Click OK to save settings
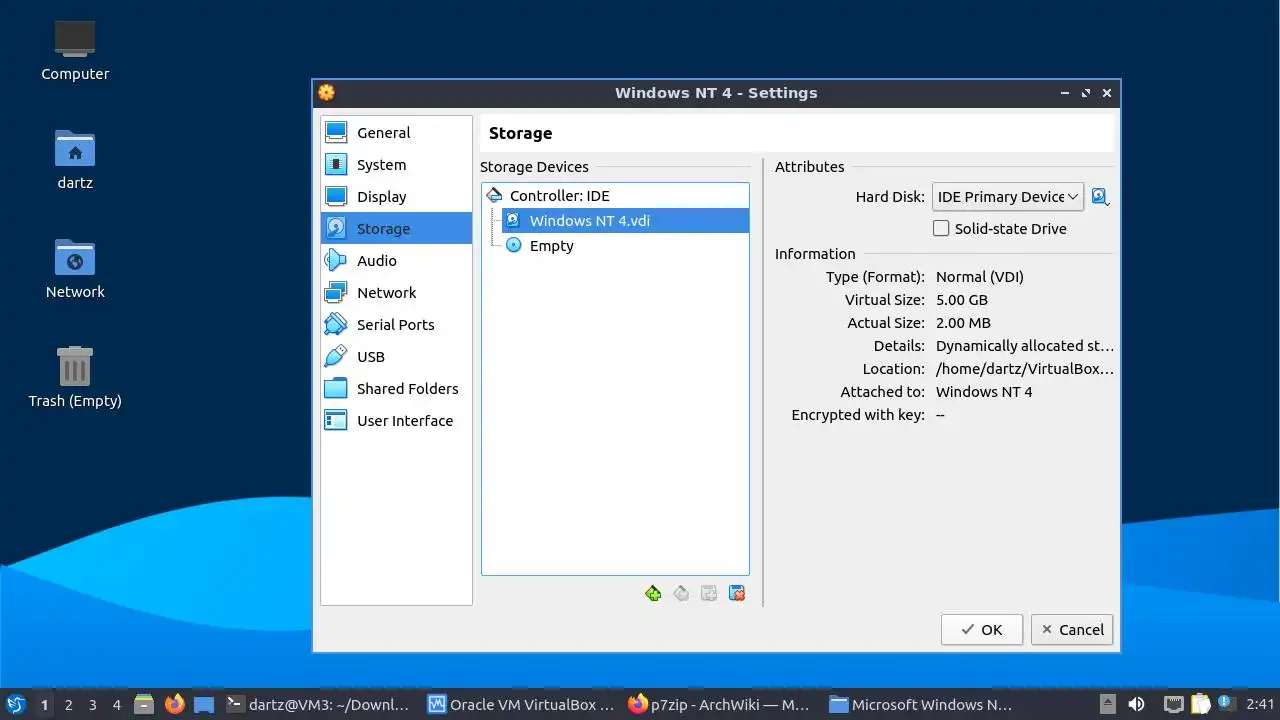1280x720 pixels. (x=981, y=629)
